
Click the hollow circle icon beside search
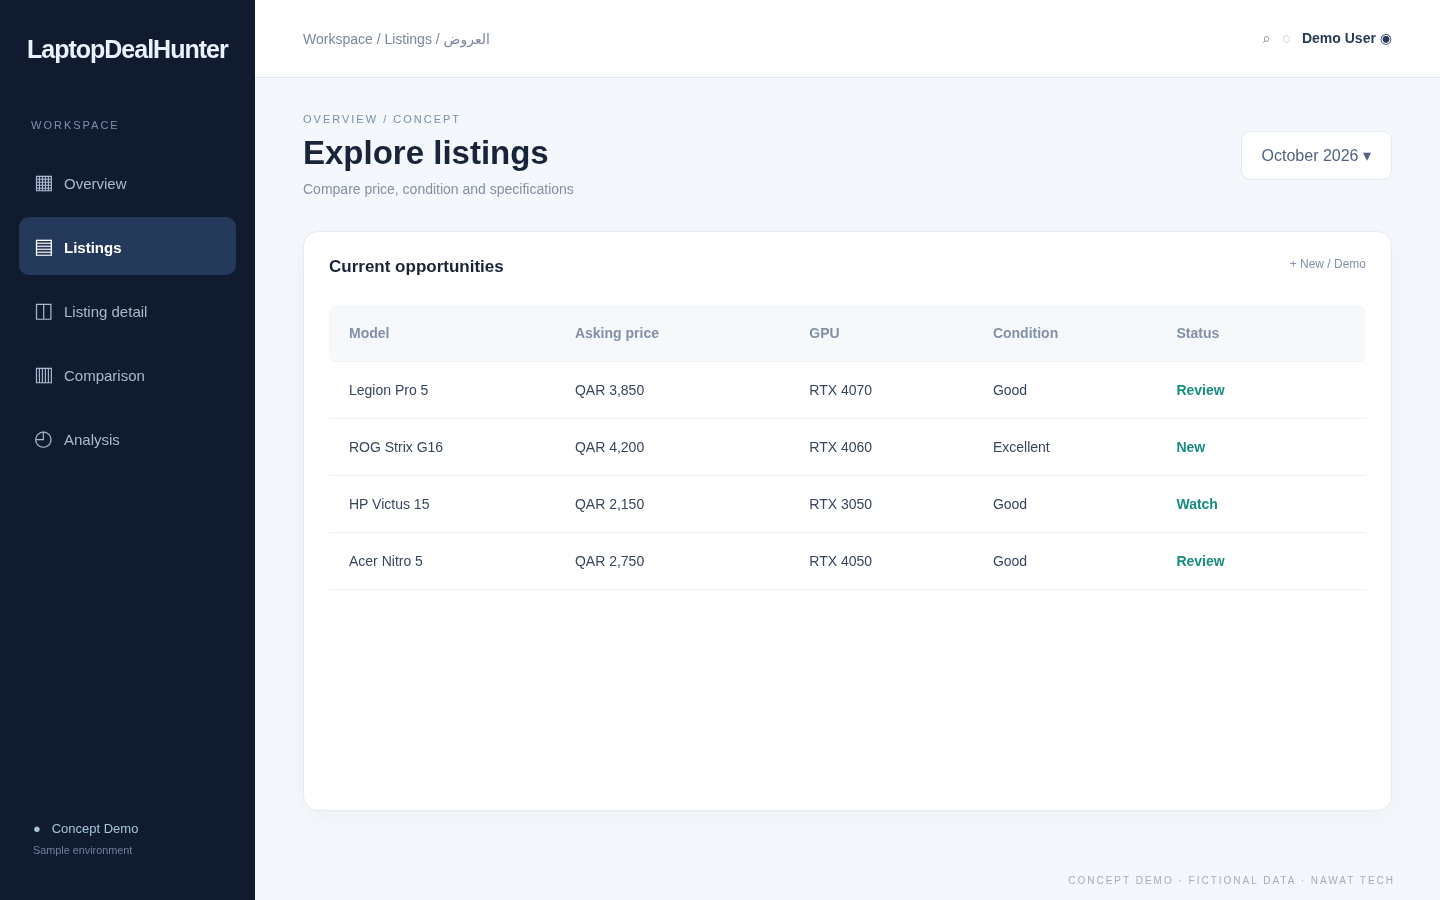point(1286,39)
